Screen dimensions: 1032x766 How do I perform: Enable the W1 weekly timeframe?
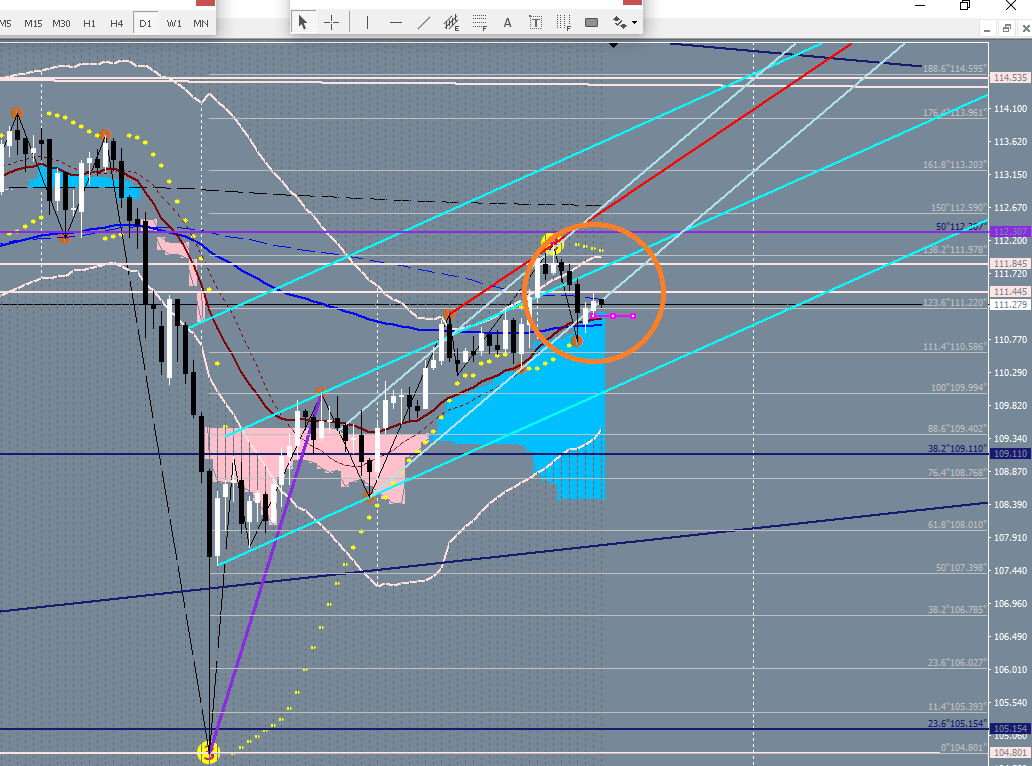tap(174, 23)
